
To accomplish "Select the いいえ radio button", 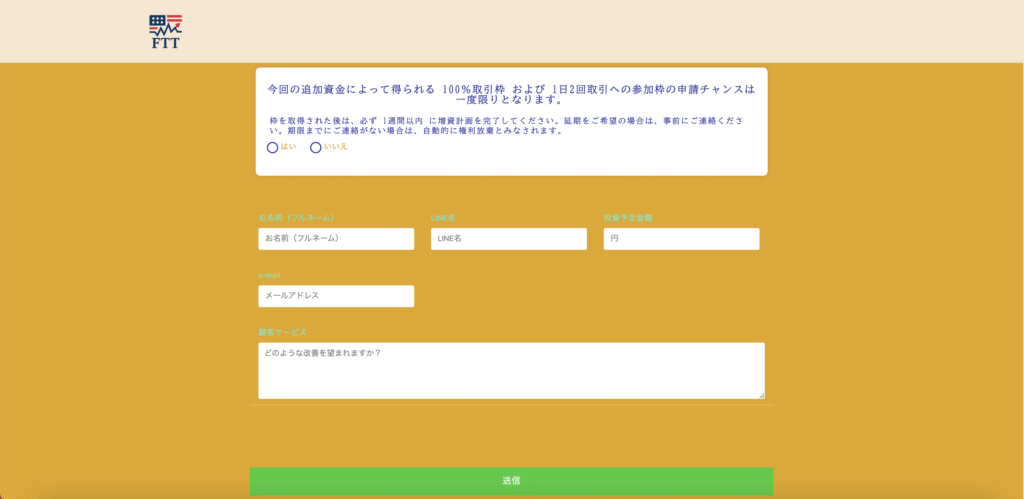I will coord(315,148).
